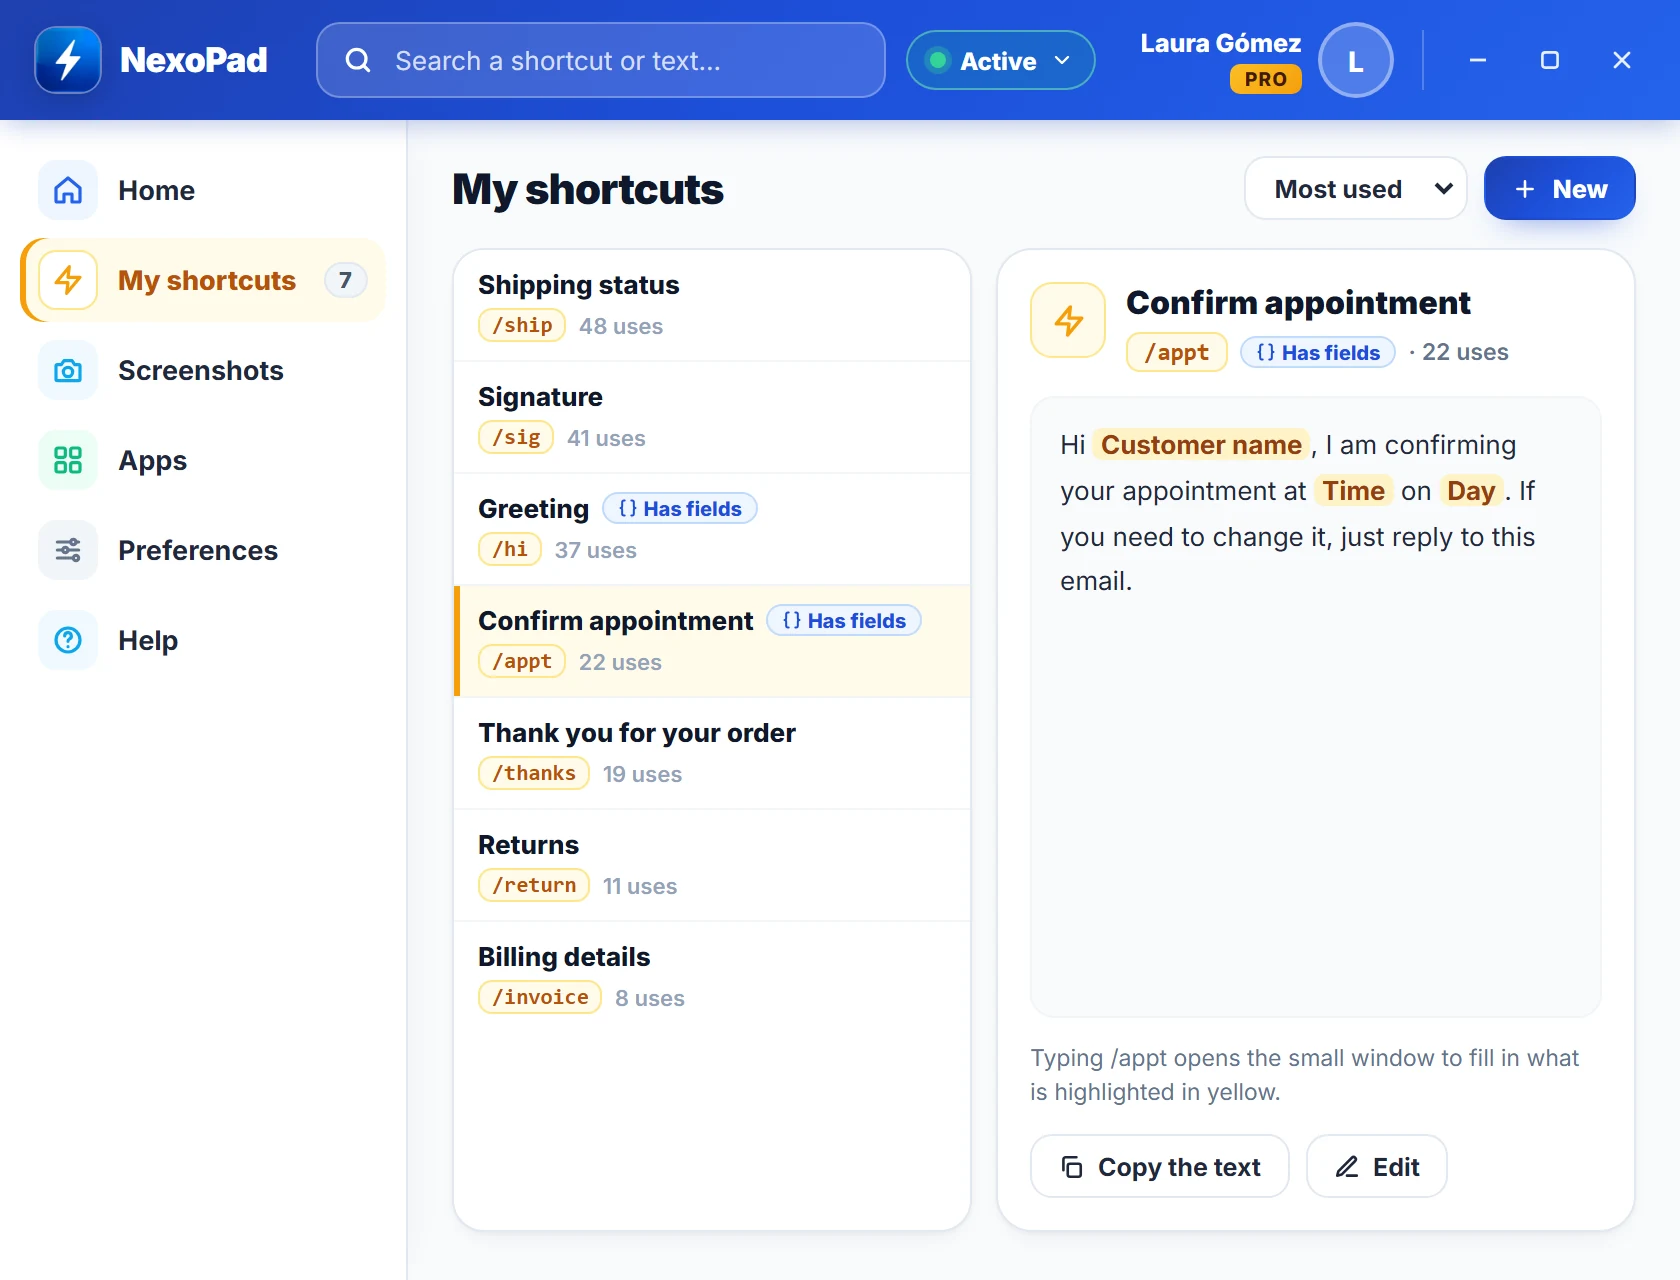Screen dimensions: 1680x1280
Task: Select Thank you for your order shortcut
Action: (712, 753)
